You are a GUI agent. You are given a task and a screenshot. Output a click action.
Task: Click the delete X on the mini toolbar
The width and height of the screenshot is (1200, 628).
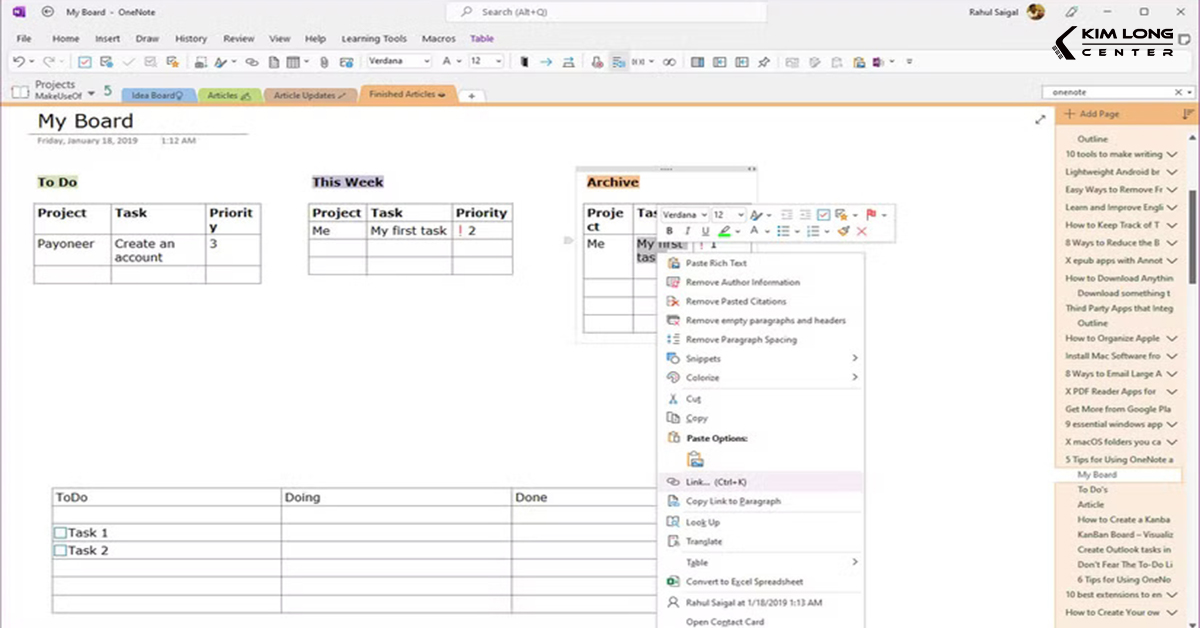(861, 231)
